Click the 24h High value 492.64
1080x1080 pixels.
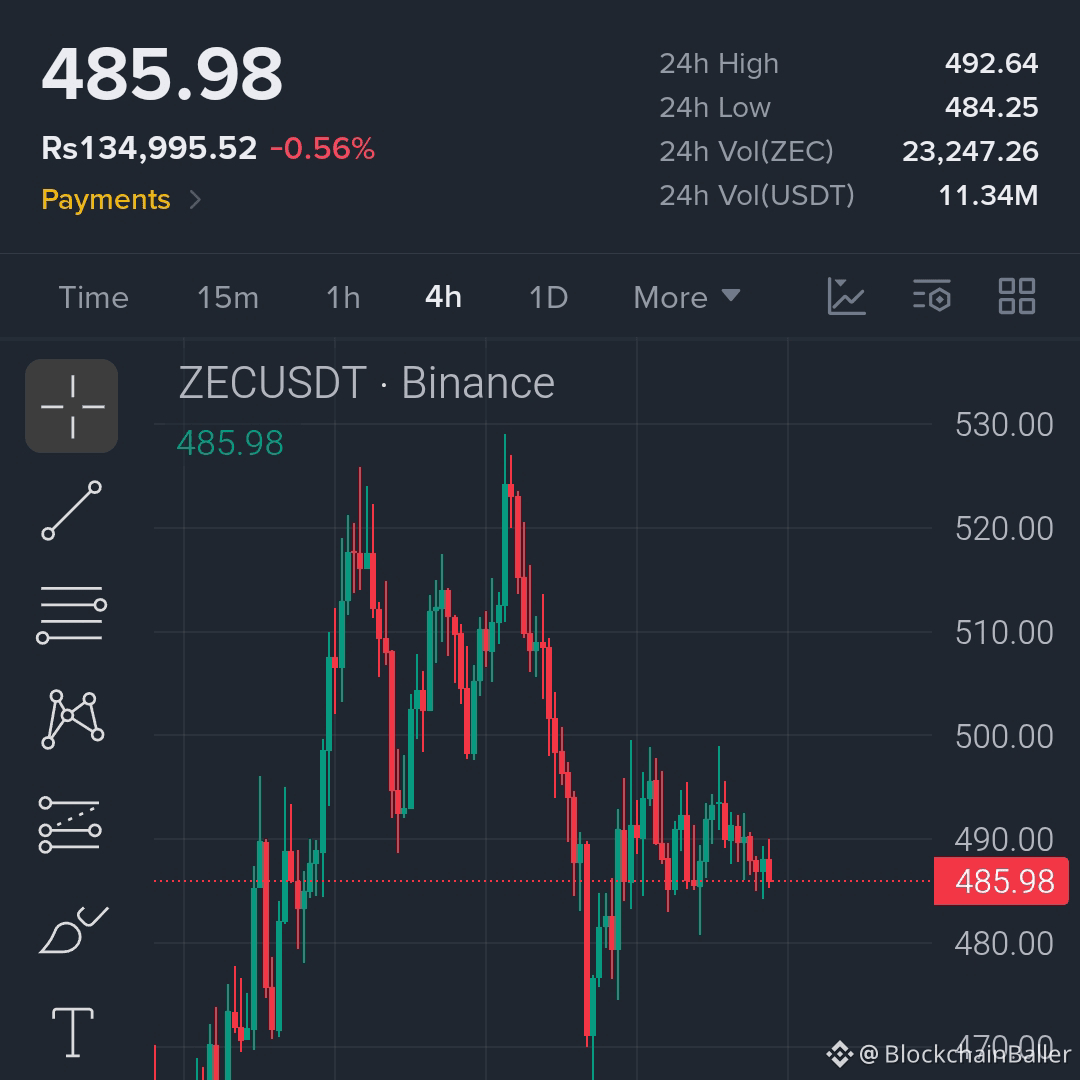click(991, 63)
